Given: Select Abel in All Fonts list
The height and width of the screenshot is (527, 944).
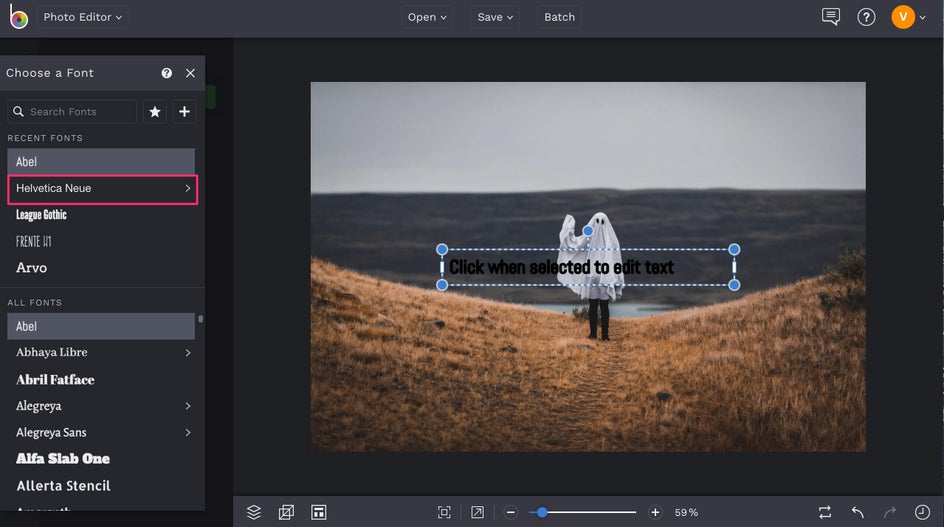Looking at the screenshot, I should [101, 326].
